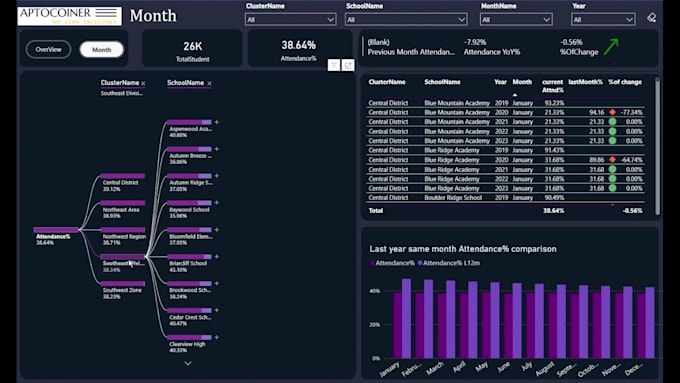Sort table by Year column header
Screen dimensions: 680x383
coord(500,82)
